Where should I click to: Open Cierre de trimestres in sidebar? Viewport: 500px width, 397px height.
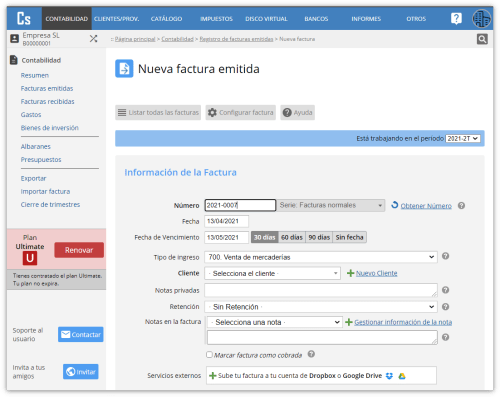[x=50, y=204]
